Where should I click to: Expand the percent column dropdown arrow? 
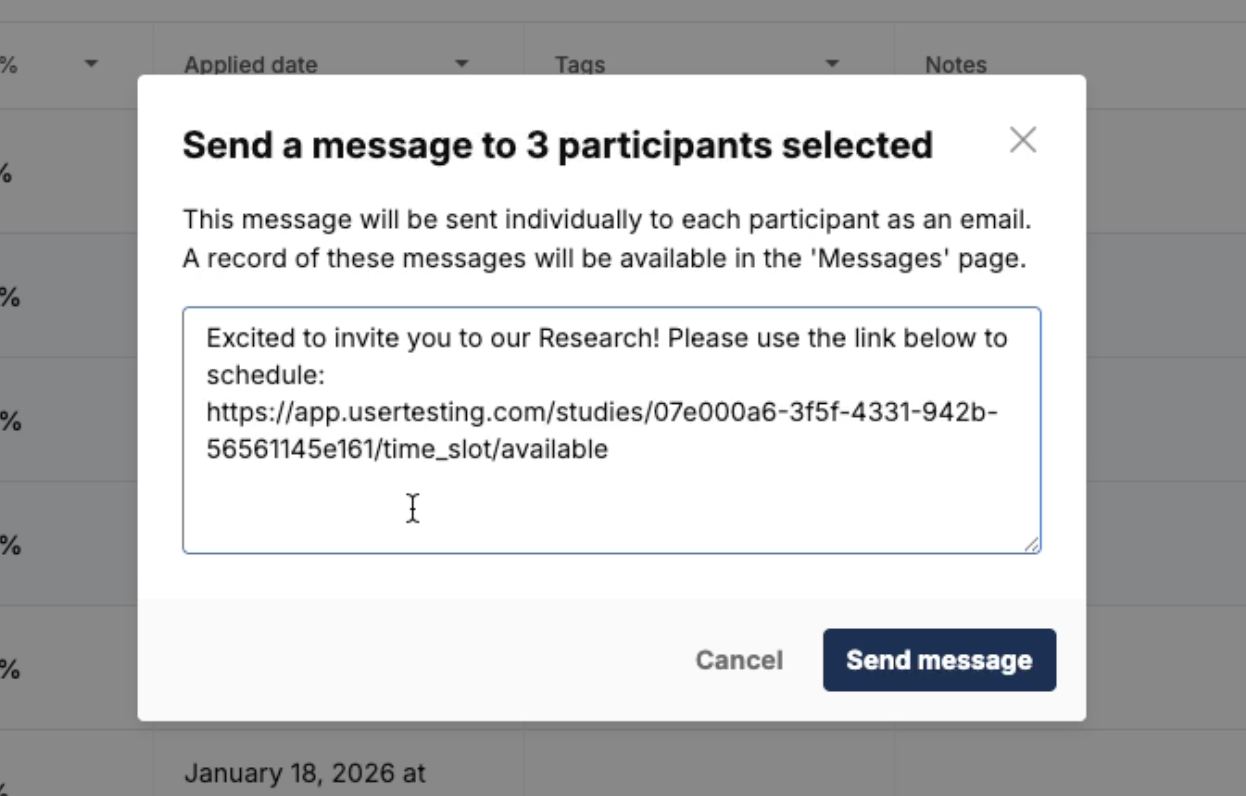92,64
